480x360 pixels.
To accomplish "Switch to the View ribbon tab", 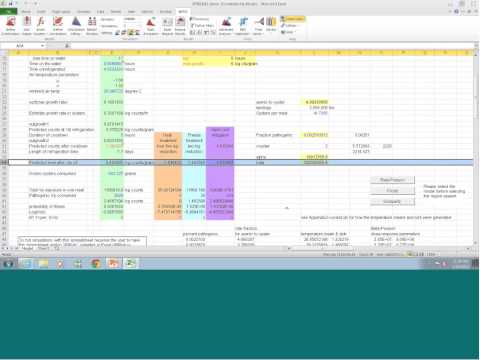I will point(132,12).
